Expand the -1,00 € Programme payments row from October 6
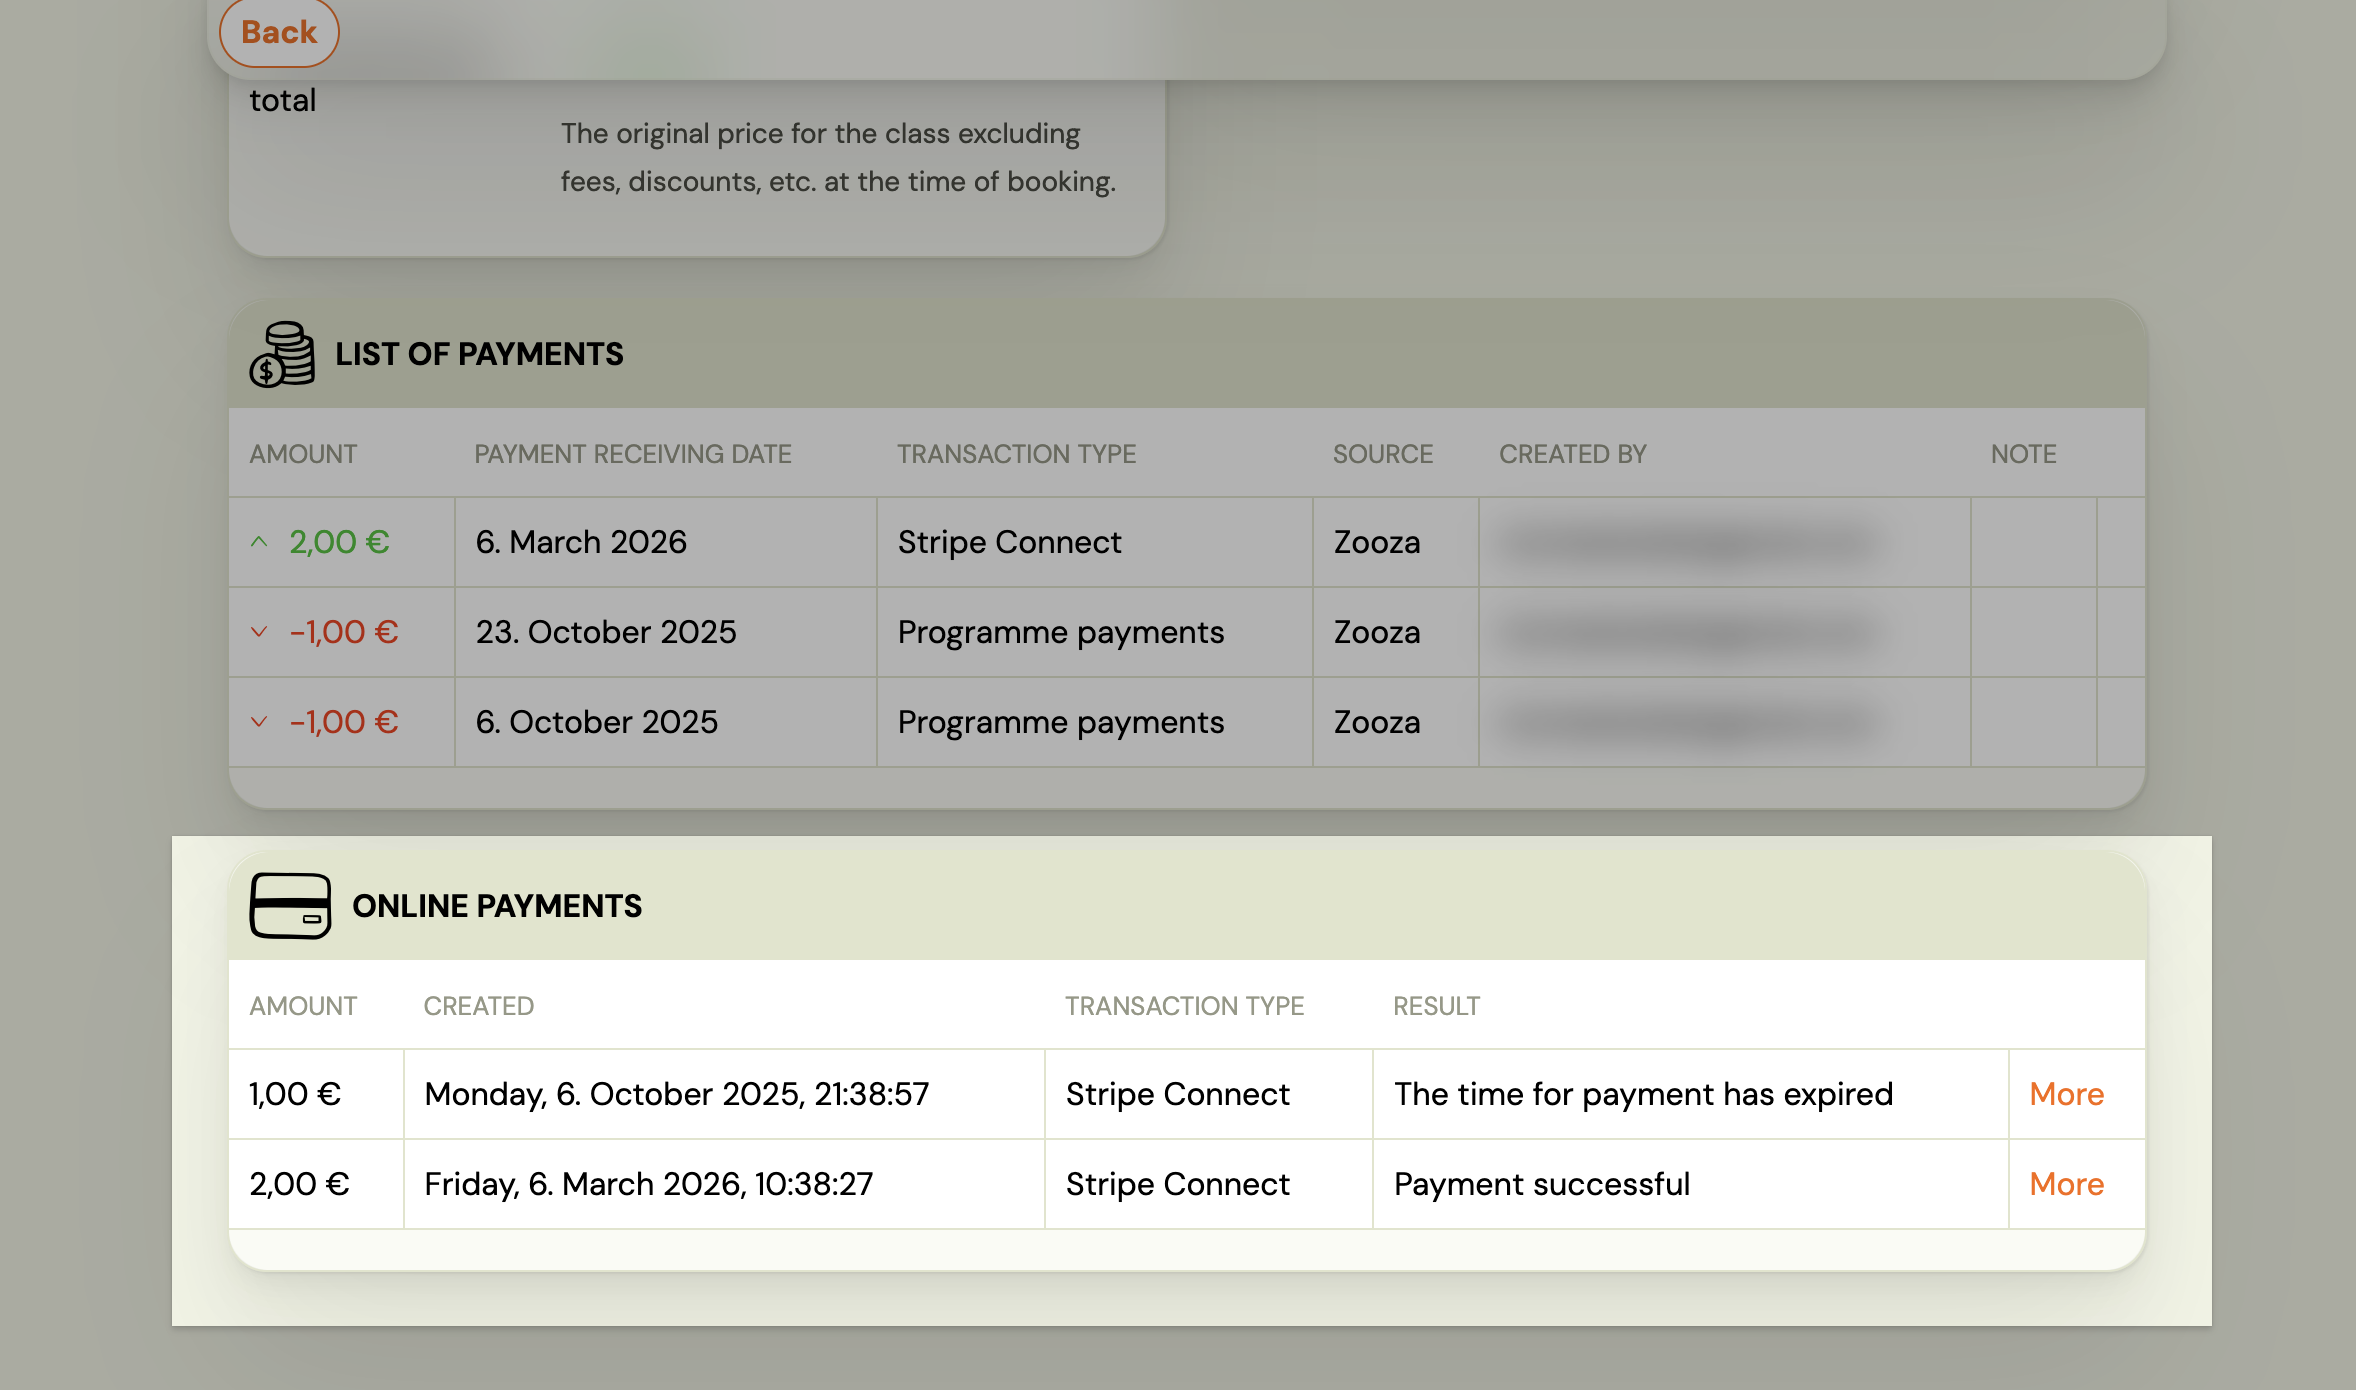The width and height of the screenshot is (2356, 1390). [x=259, y=722]
